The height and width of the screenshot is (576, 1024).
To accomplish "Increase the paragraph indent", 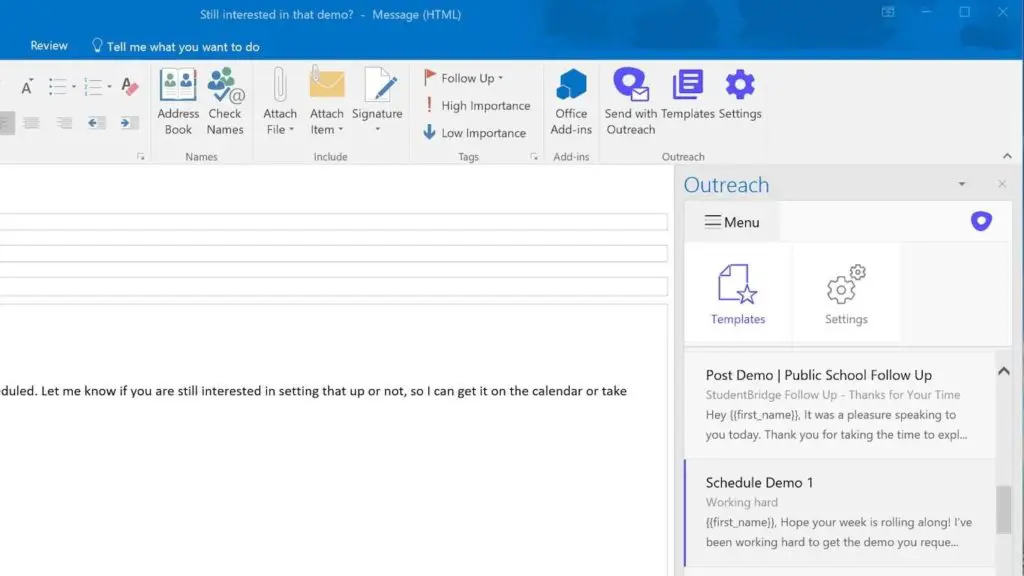I will tap(129, 123).
